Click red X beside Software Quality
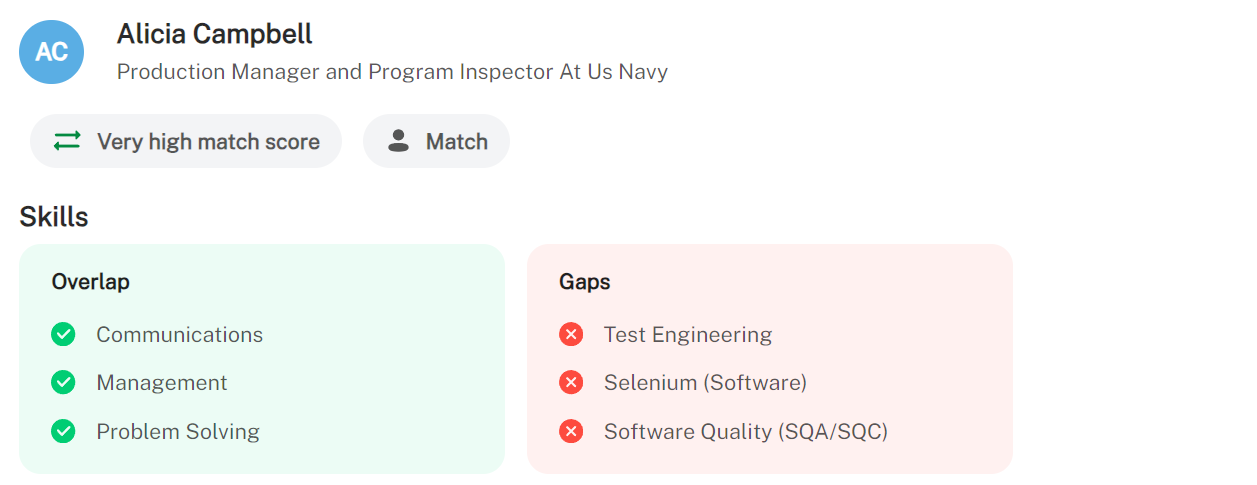This screenshot has height=485, width=1257. pyautogui.click(x=571, y=431)
